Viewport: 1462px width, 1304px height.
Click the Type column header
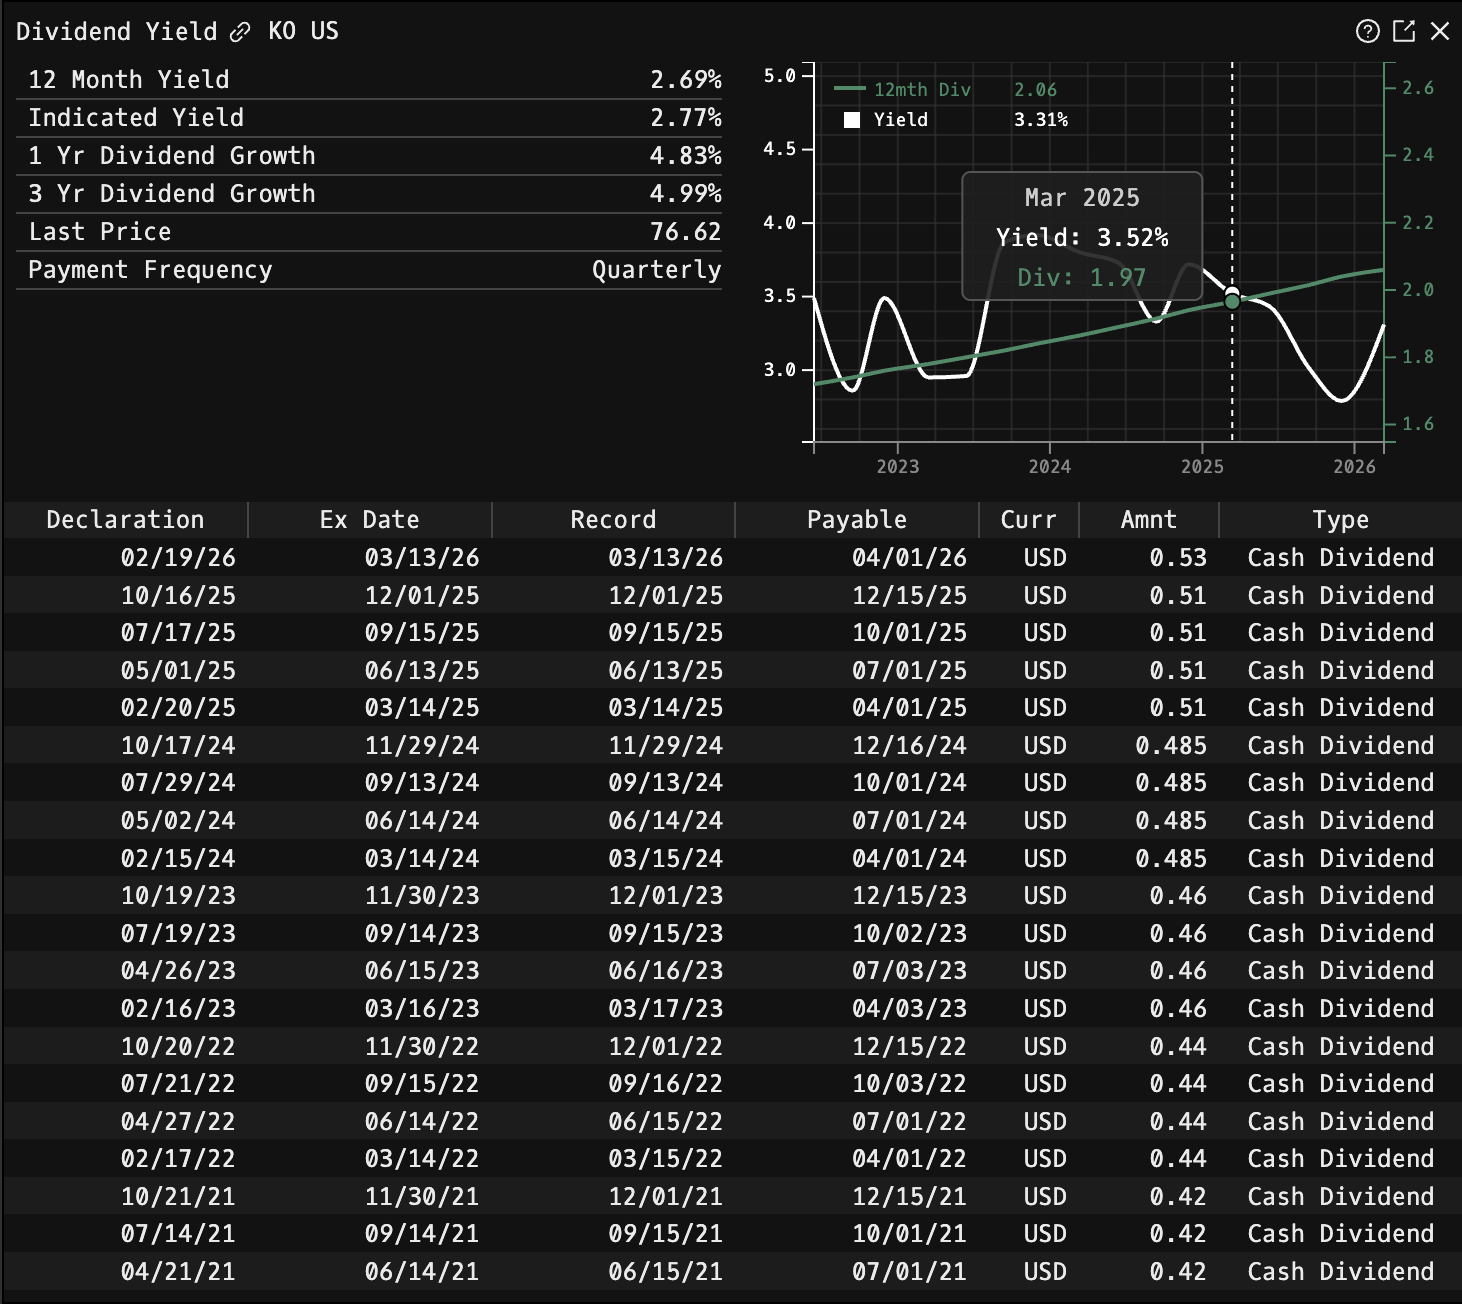1340,520
